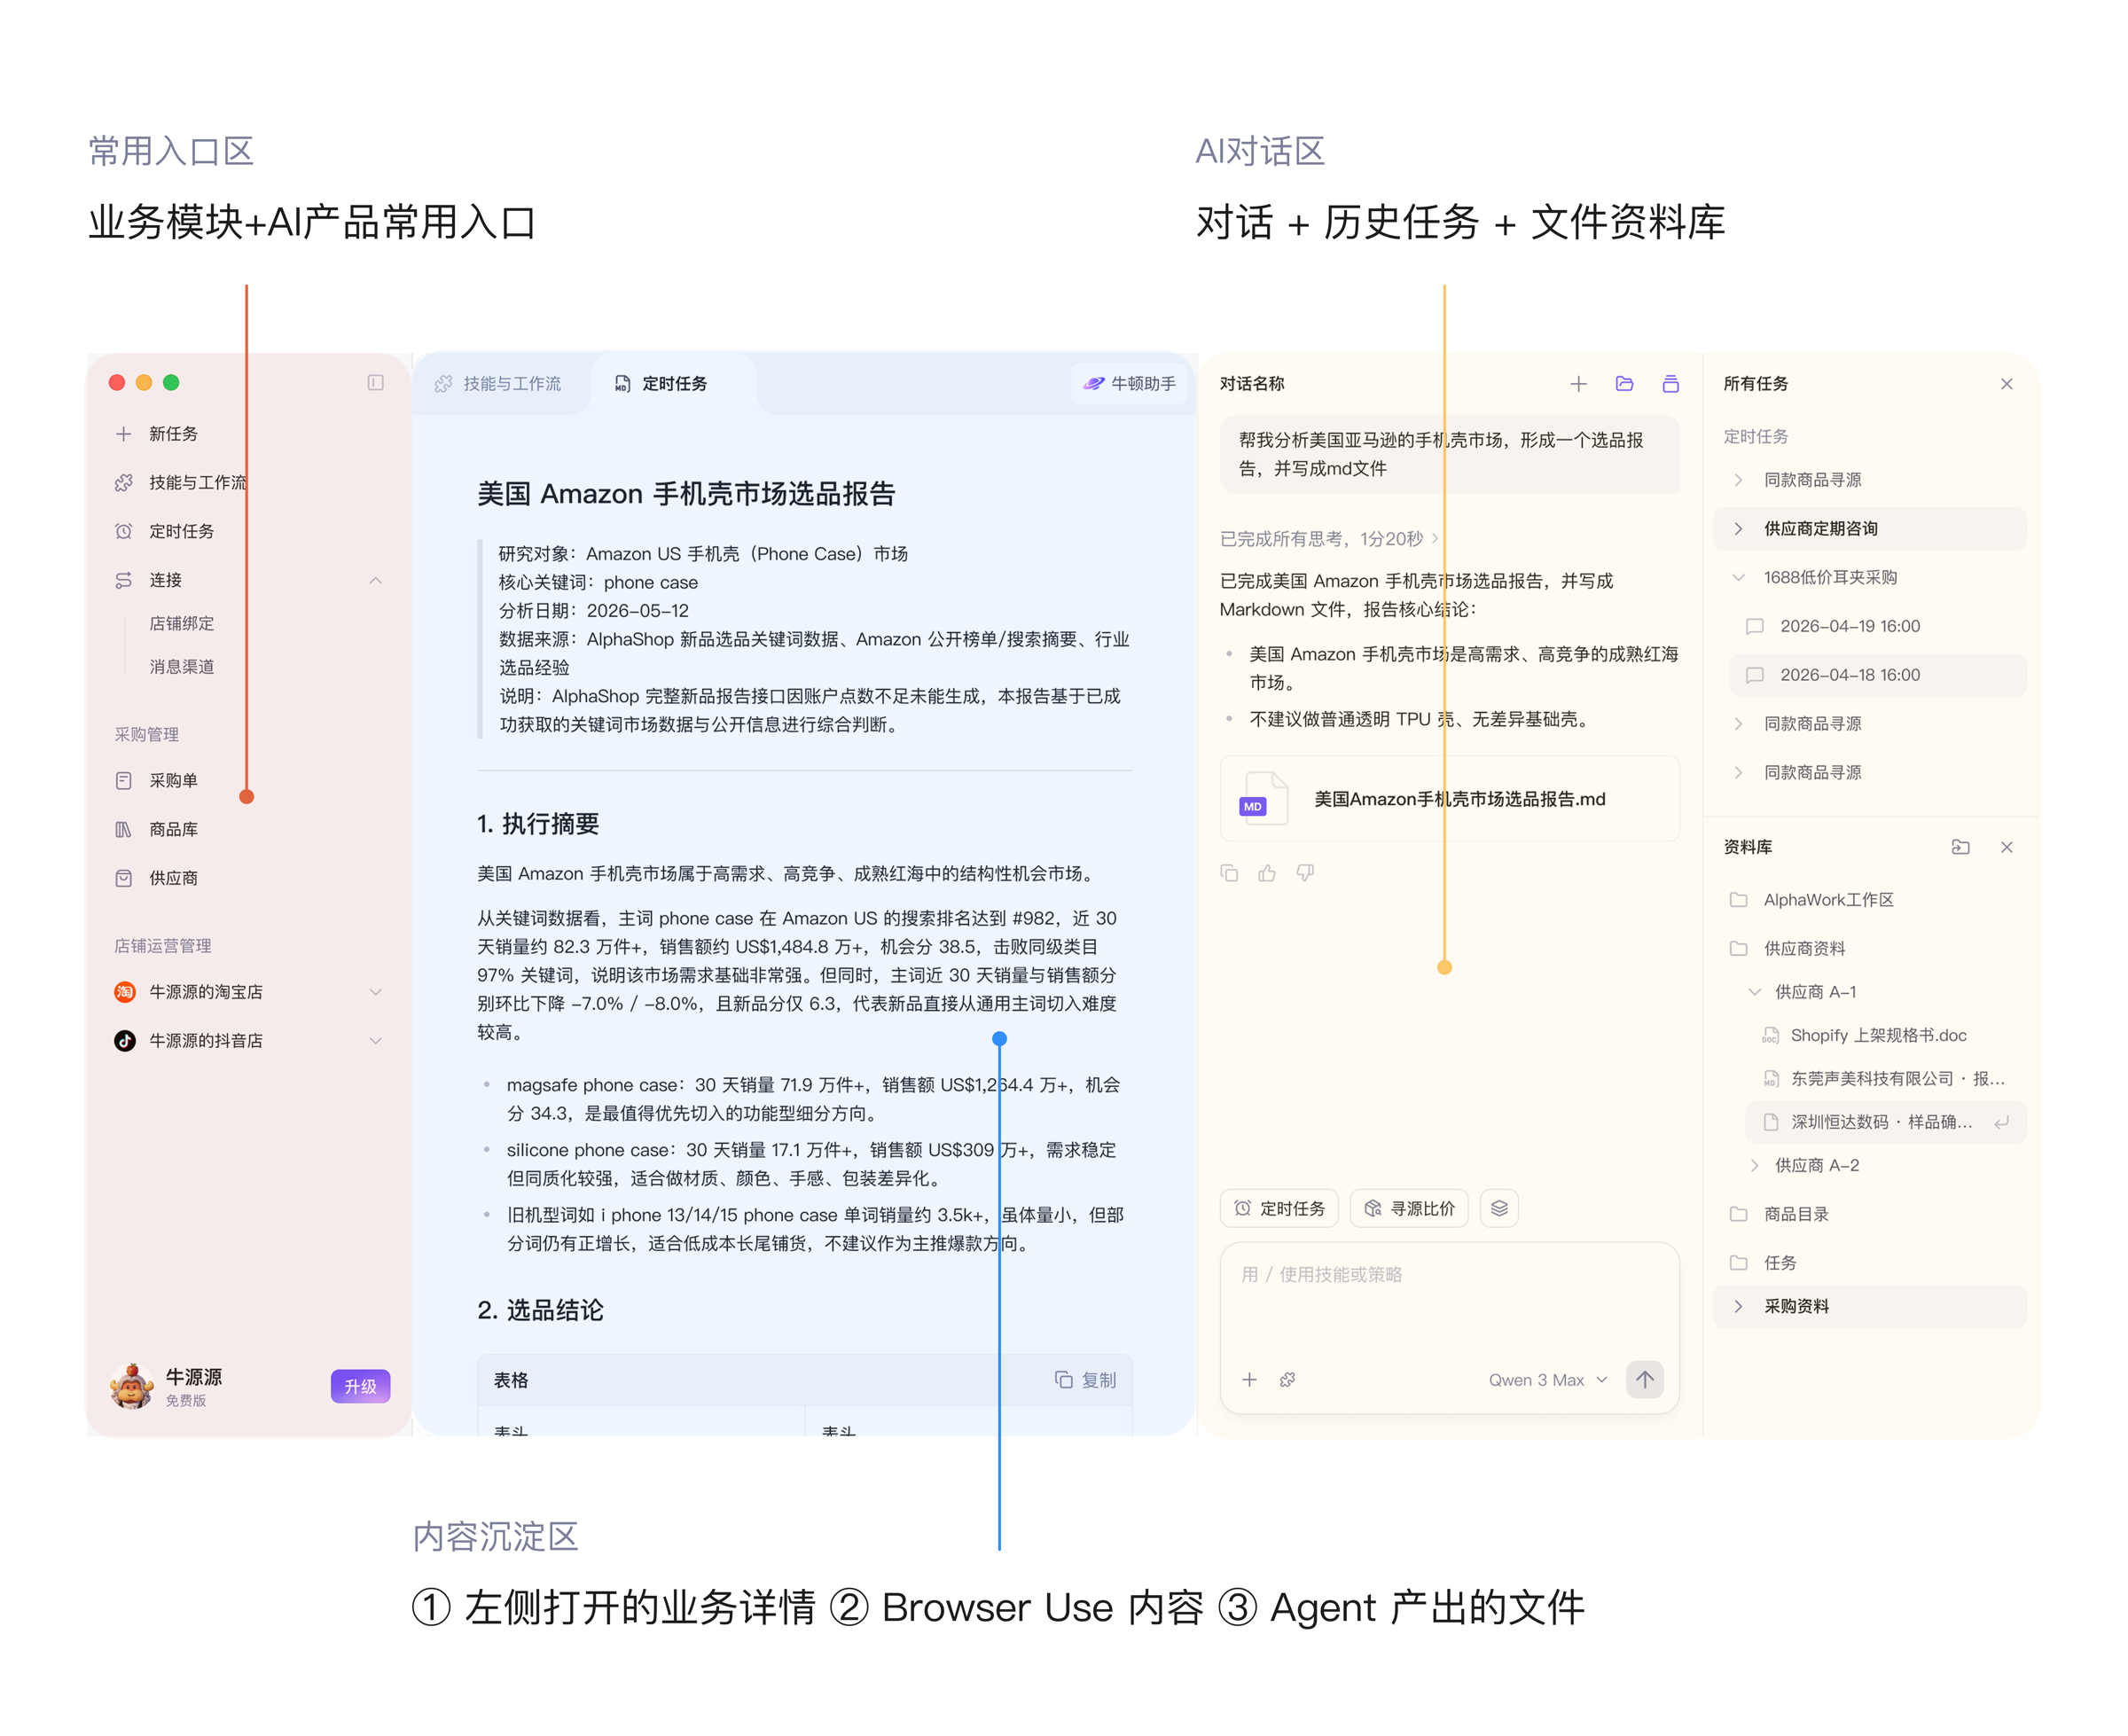This screenshot has height=1736, width=2128.
Task: Expand the first 同款商品寻源 task
Action: pyautogui.click(x=1738, y=480)
